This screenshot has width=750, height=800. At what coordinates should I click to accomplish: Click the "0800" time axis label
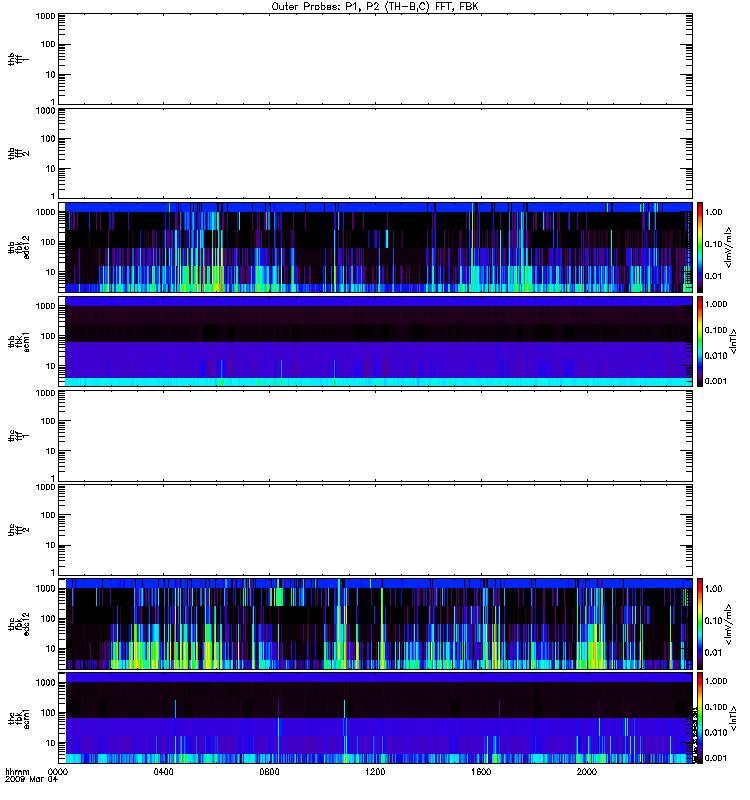click(x=269, y=772)
